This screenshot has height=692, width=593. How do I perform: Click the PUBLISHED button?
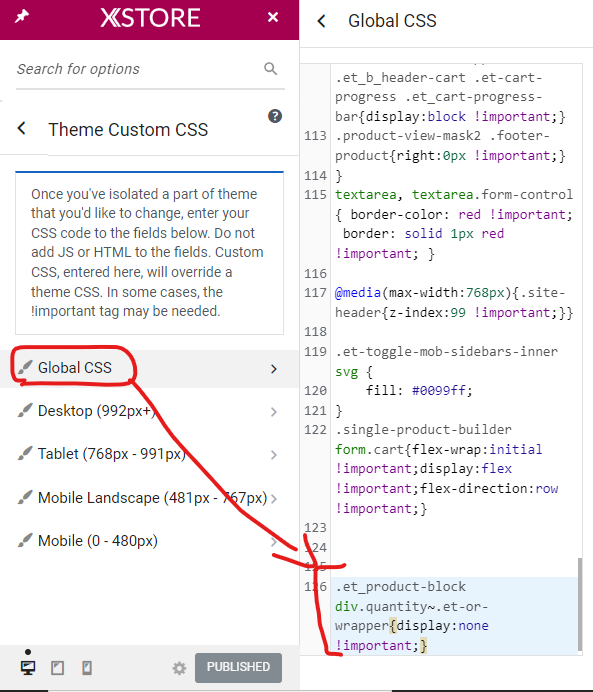pyautogui.click(x=238, y=667)
